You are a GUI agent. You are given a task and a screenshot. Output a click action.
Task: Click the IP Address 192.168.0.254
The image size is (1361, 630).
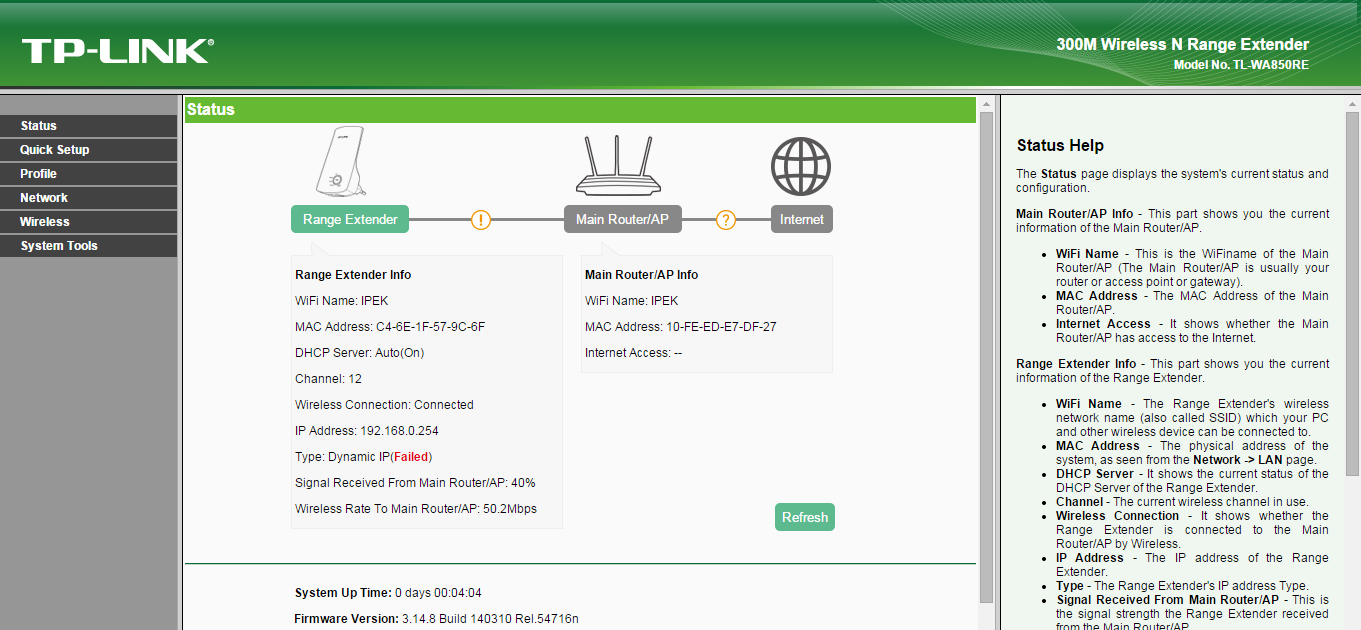point(367,431)
